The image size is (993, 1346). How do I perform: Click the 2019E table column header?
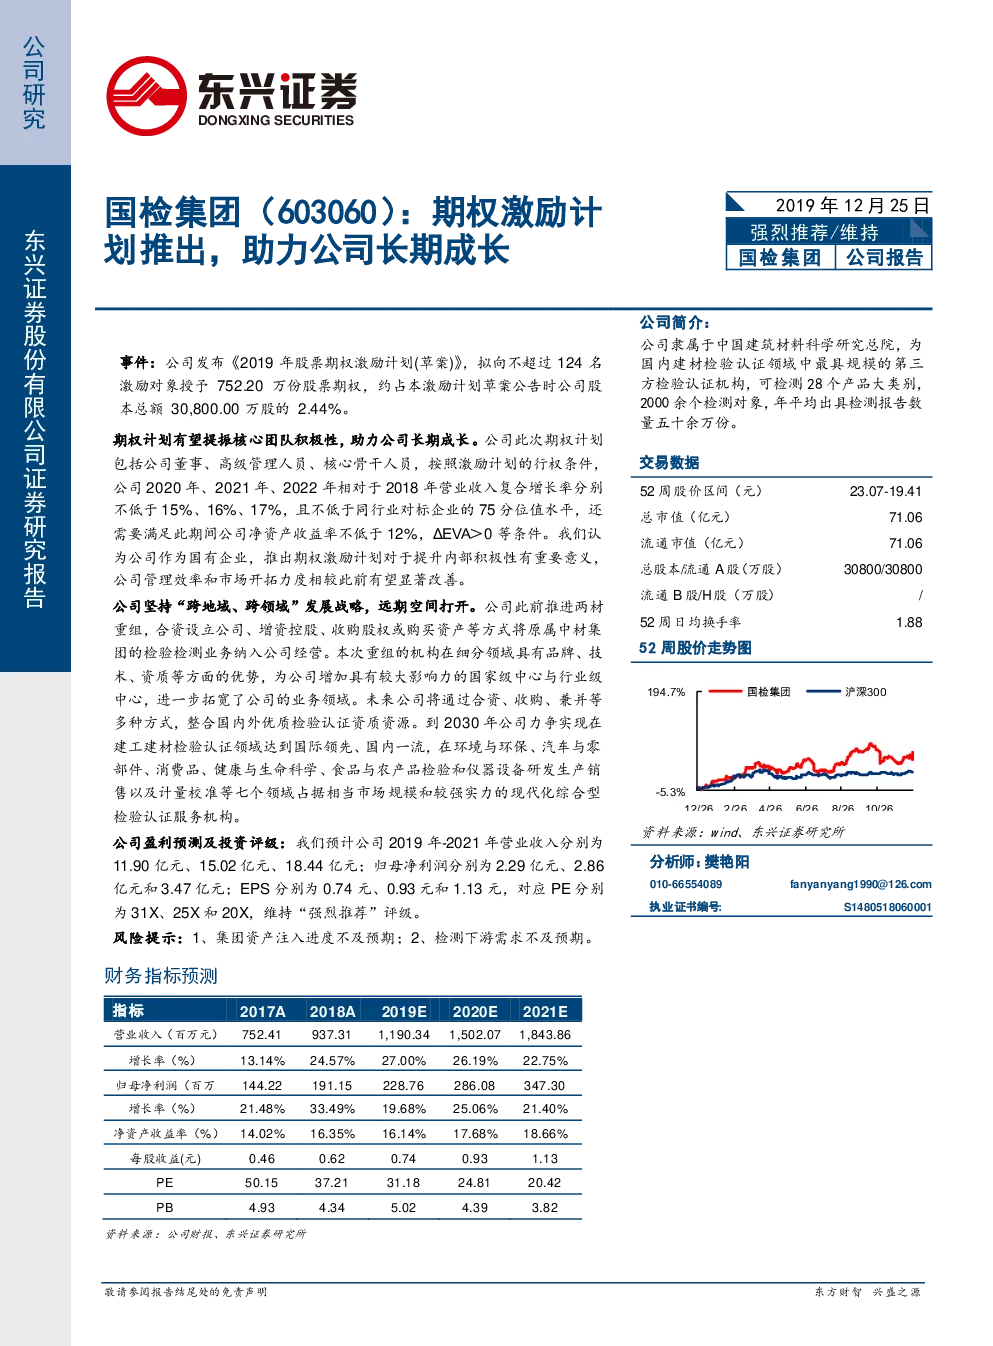tap(404, 1011)
